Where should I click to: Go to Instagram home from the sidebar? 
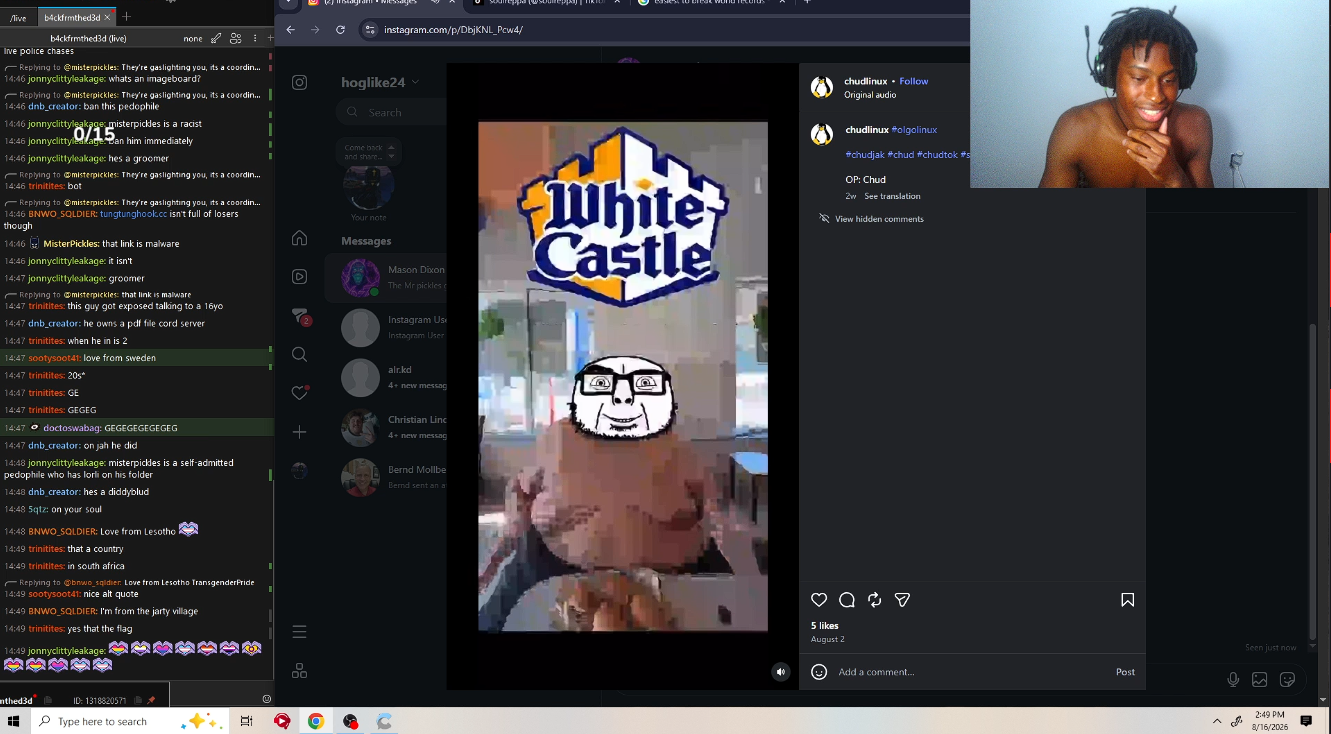[x=299, y=238]
